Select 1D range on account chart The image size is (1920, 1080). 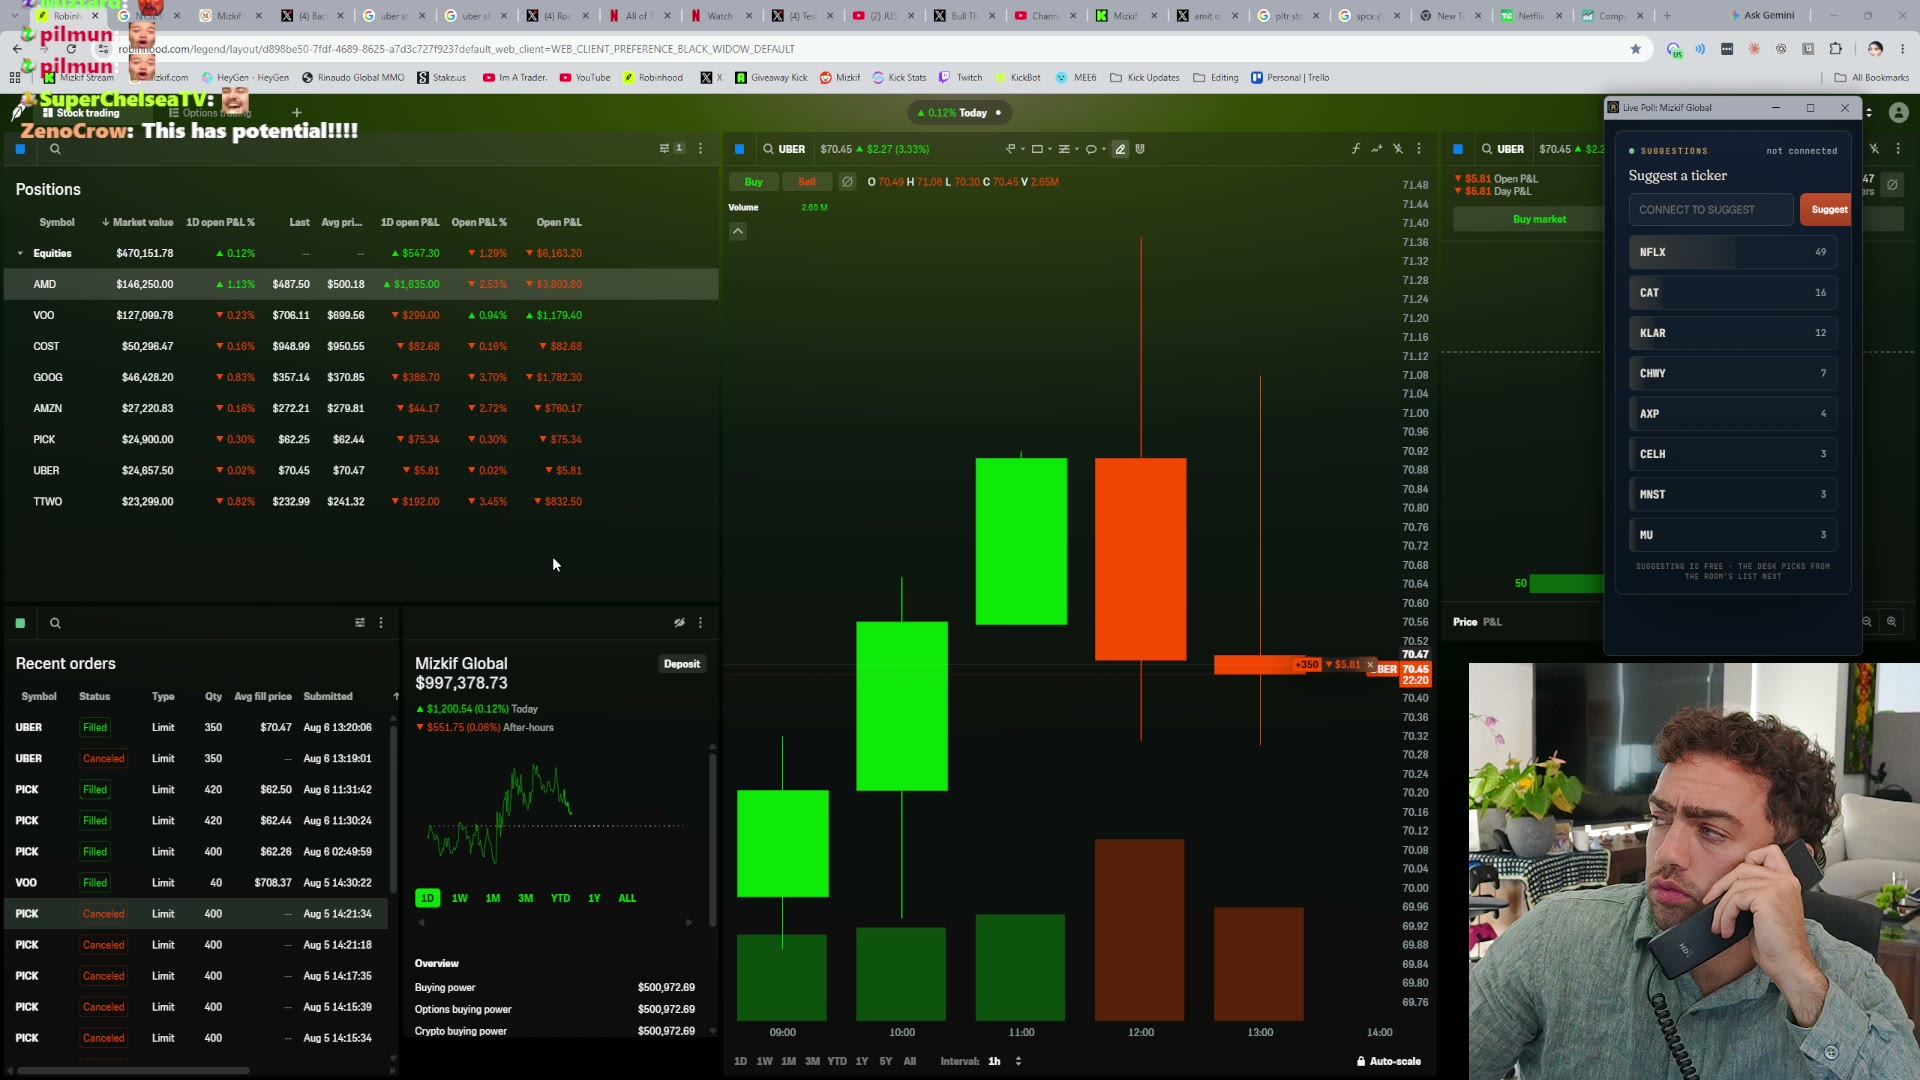pos(427,898)
